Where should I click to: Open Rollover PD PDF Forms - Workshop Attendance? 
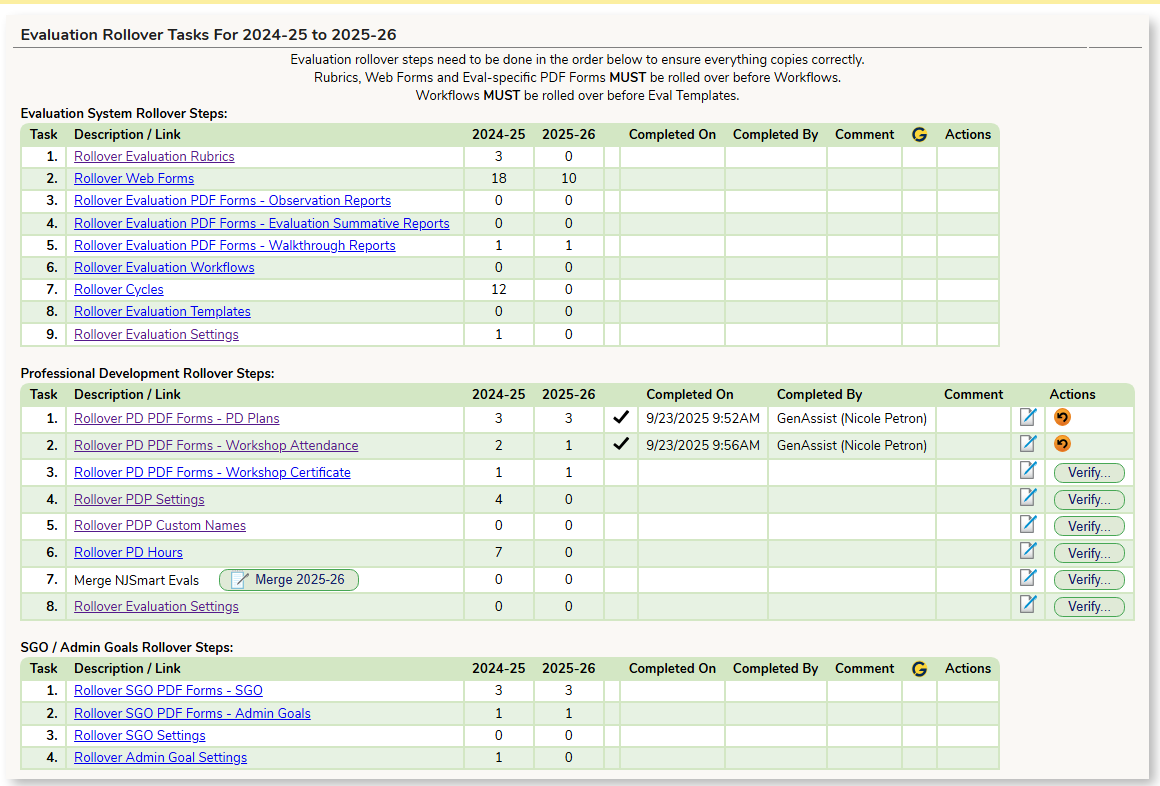pyautogui.click(x=216, y=446)
